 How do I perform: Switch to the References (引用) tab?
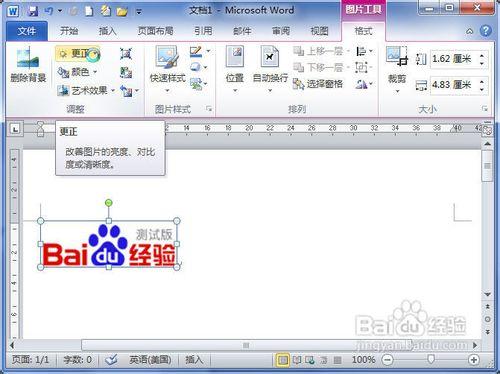(x=203, y=31)
